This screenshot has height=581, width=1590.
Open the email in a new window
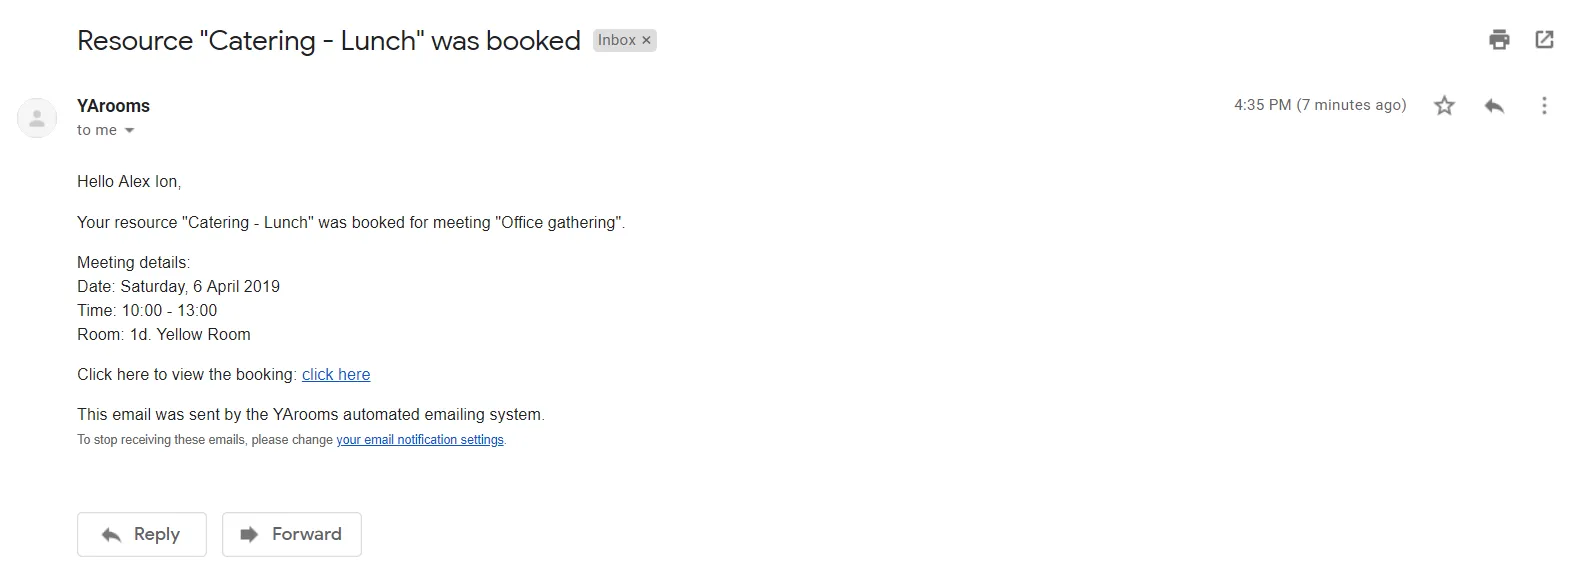click(1544, 40)
